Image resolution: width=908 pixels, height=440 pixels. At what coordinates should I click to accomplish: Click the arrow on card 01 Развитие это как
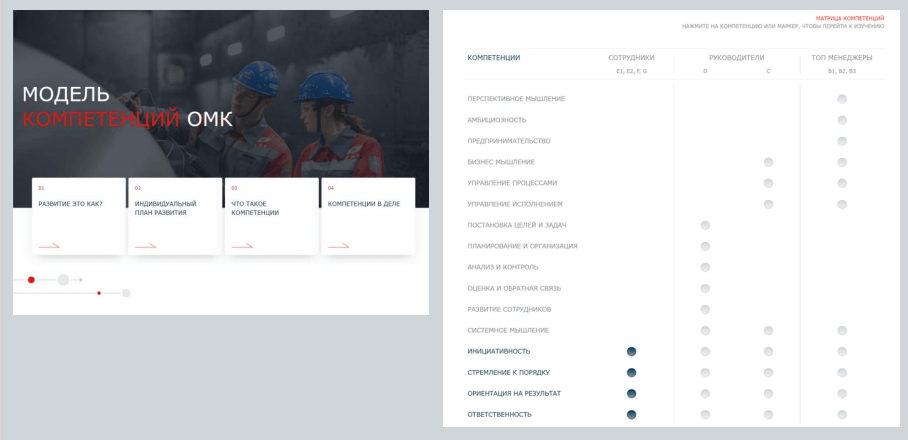(x=49, y=246)
